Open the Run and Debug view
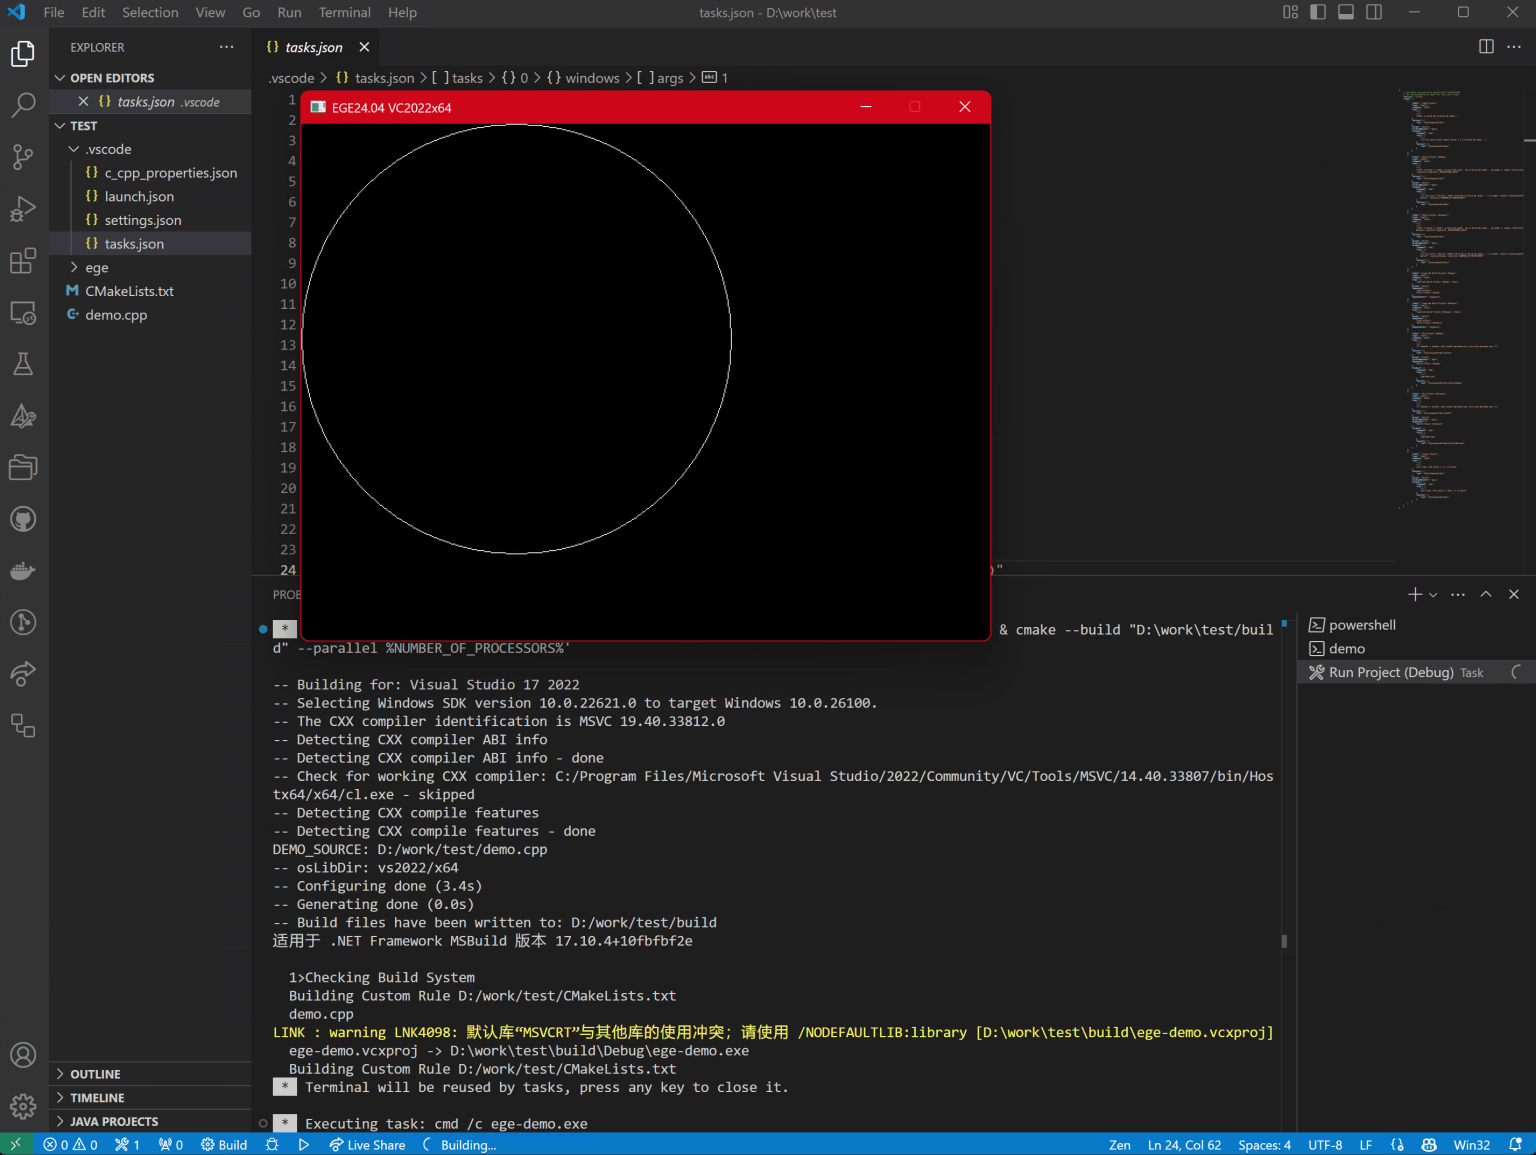1536x1155 pixels. coord(22,209)
